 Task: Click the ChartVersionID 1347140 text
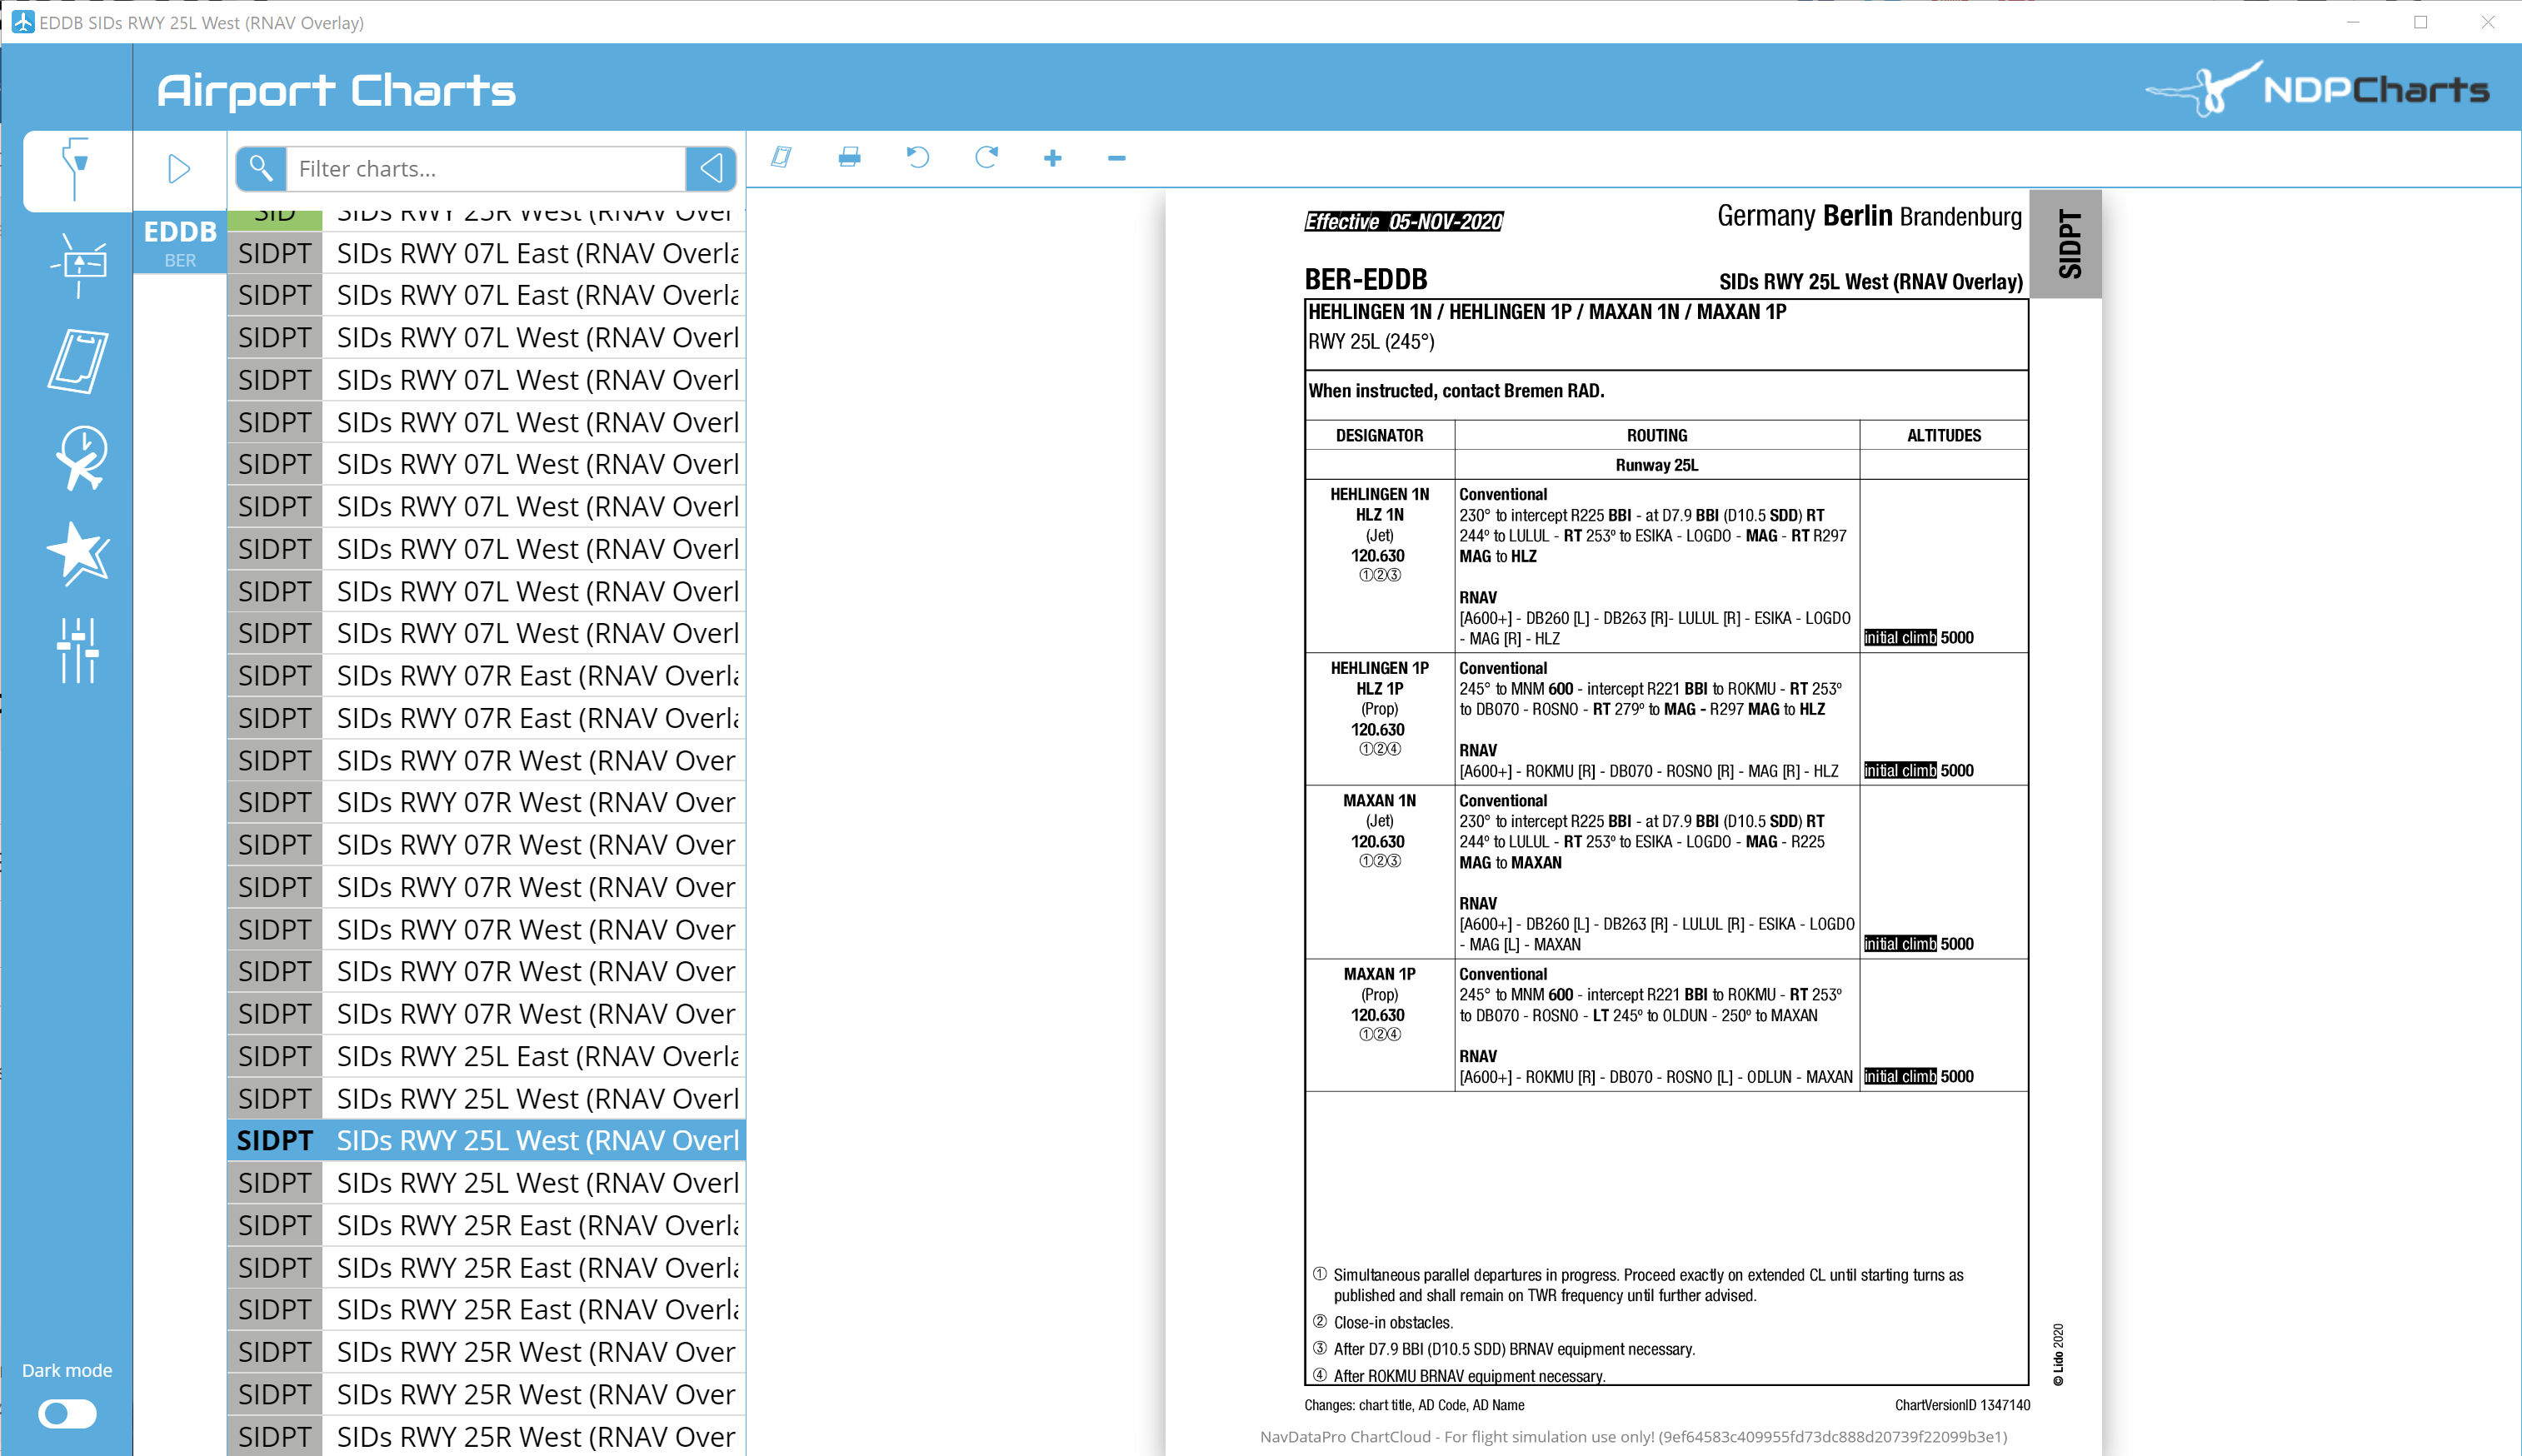click(1962, 1405)
